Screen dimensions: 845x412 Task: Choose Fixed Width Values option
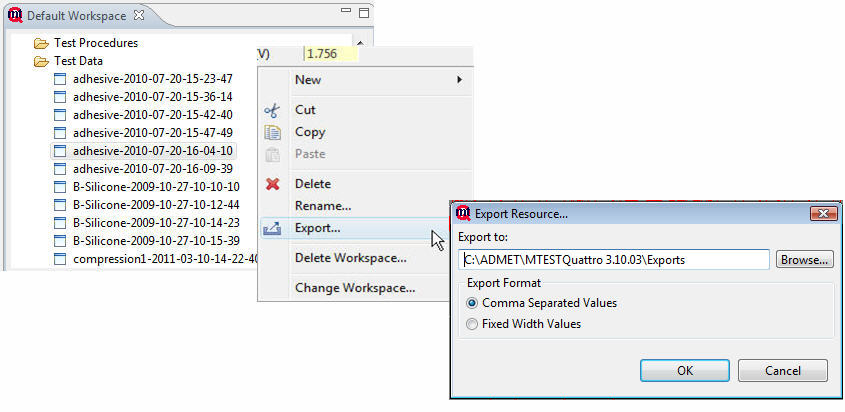point(473,324)
